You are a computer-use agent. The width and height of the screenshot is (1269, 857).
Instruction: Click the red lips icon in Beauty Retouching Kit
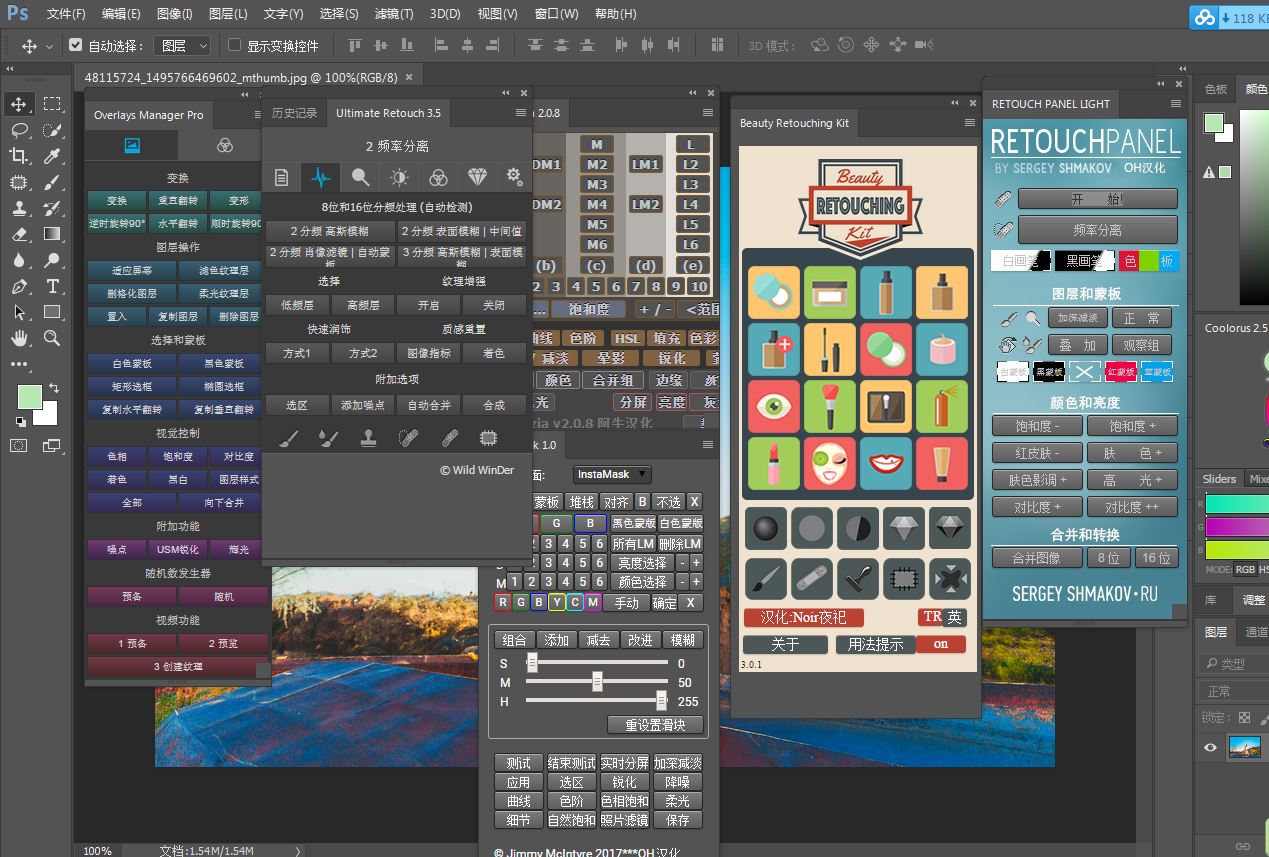[x=885, y=462]
